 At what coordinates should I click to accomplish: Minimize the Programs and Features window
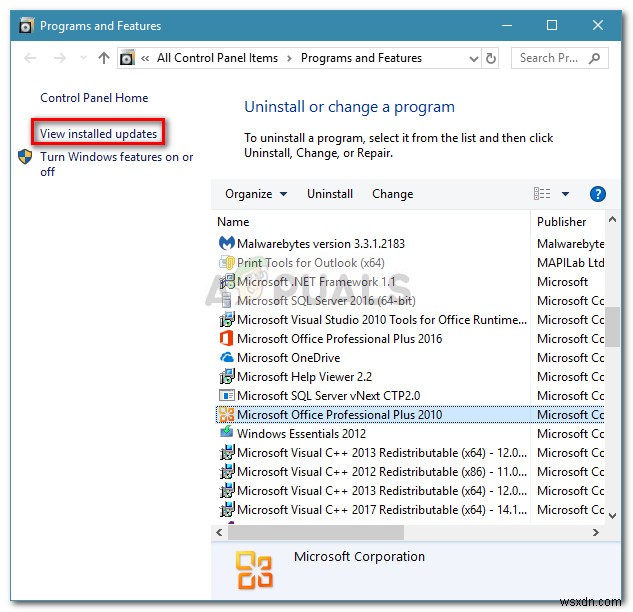(507, 25)
